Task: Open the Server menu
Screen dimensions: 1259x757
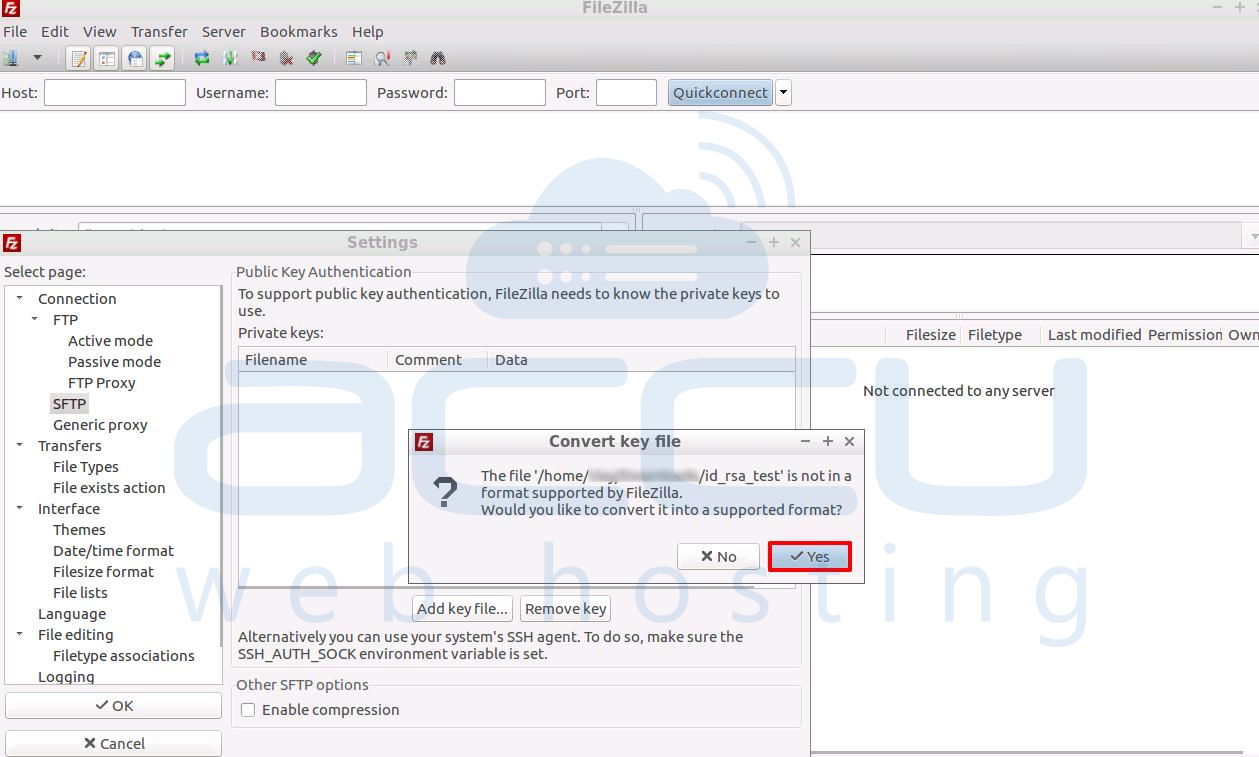Action: tap(224, 32)
